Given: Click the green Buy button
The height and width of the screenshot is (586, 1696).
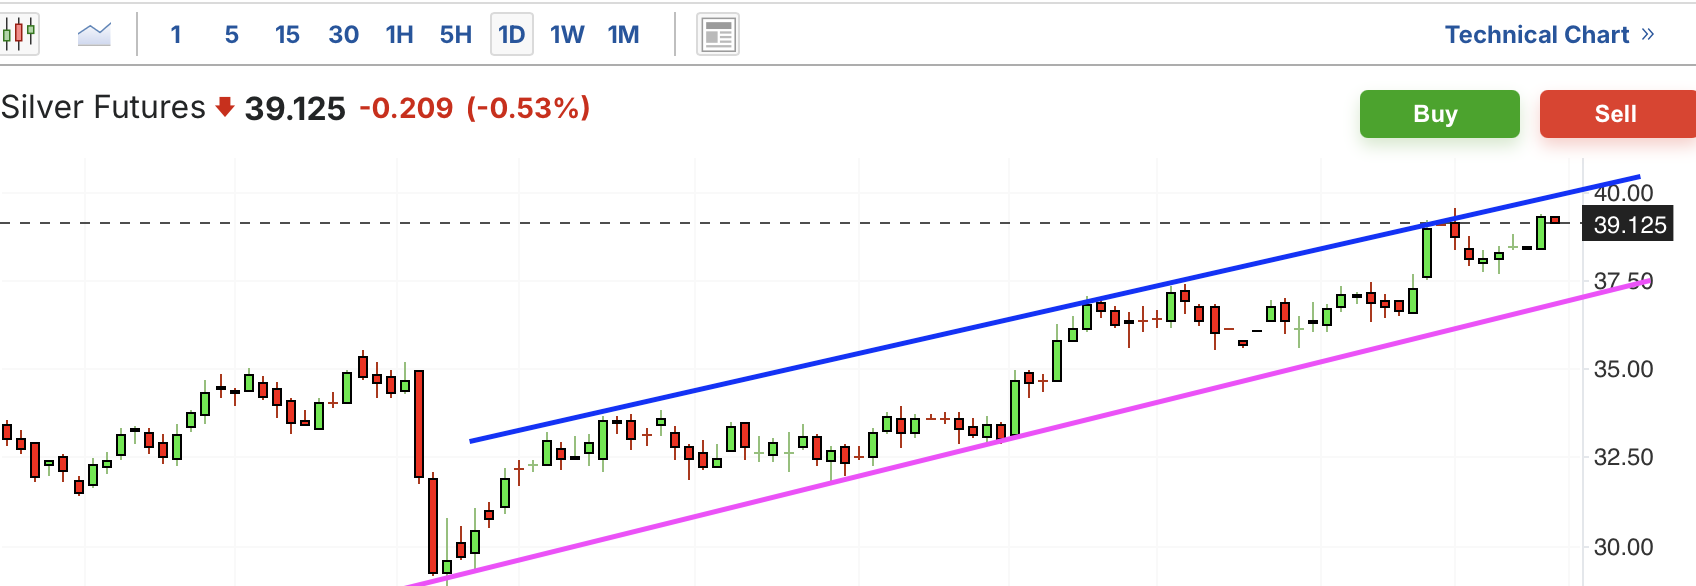Looking at the screenshot, I should click(1440, 114).
